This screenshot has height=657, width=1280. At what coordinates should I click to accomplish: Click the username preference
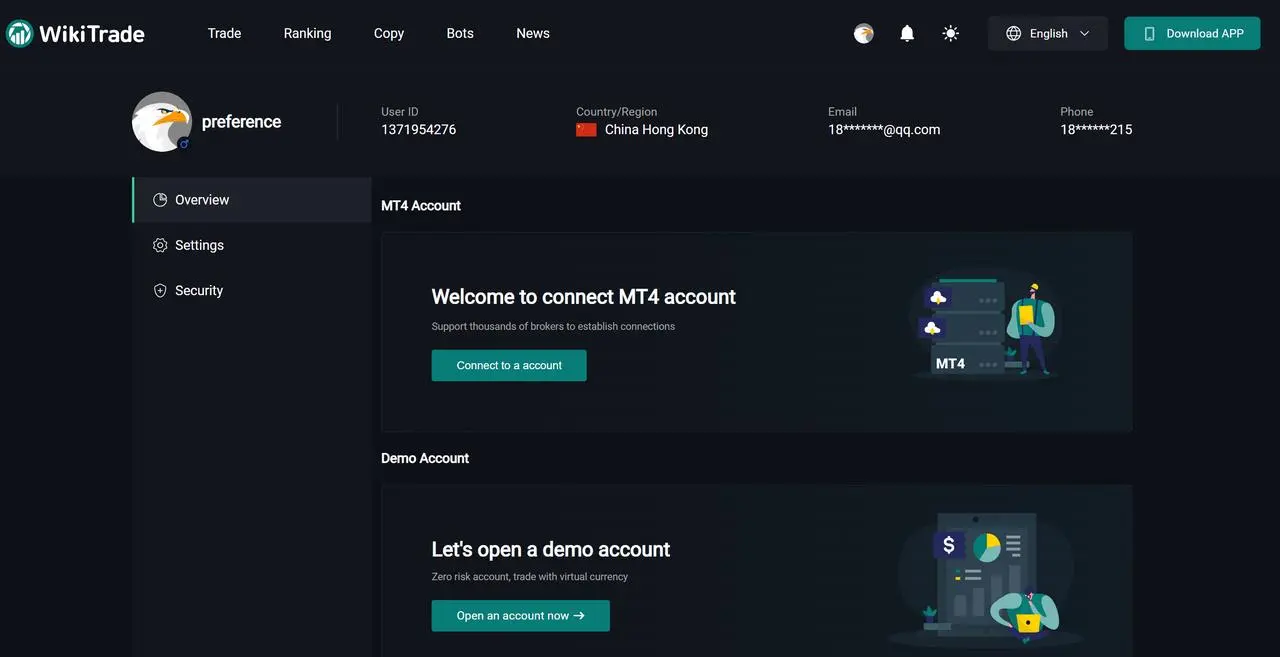[241, 122]
